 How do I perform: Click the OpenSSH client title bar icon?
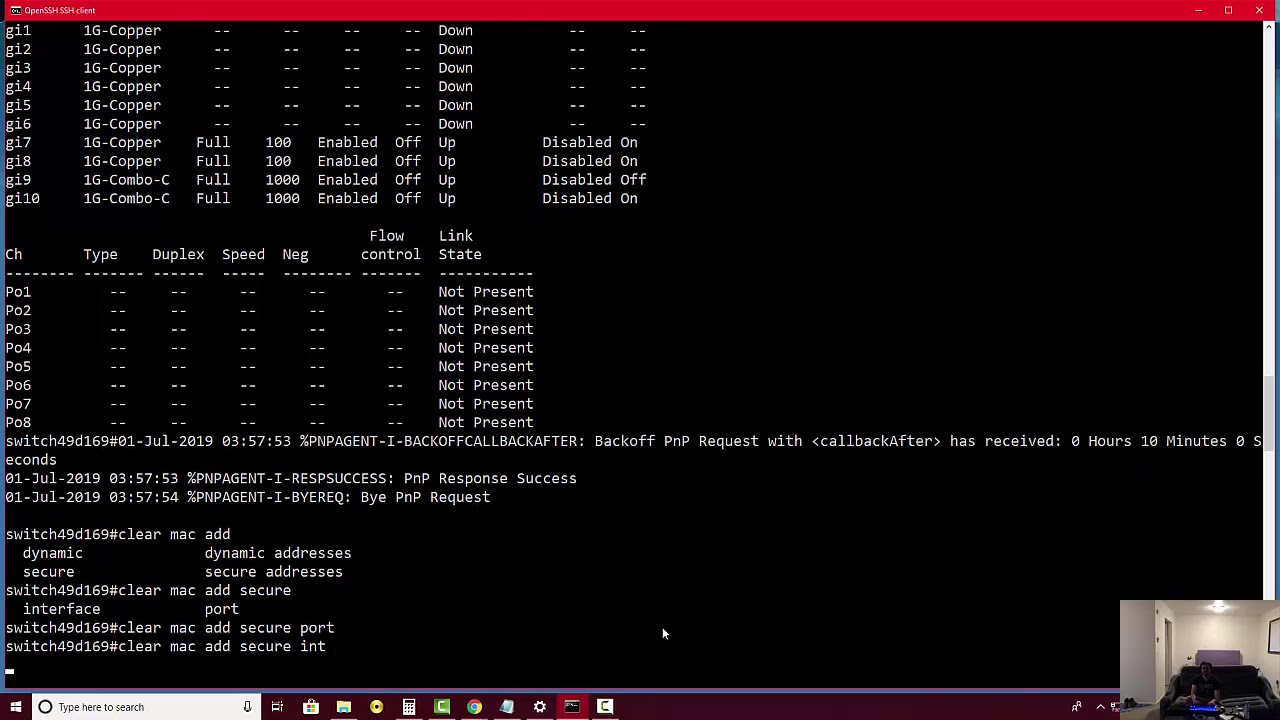[14, 10]
